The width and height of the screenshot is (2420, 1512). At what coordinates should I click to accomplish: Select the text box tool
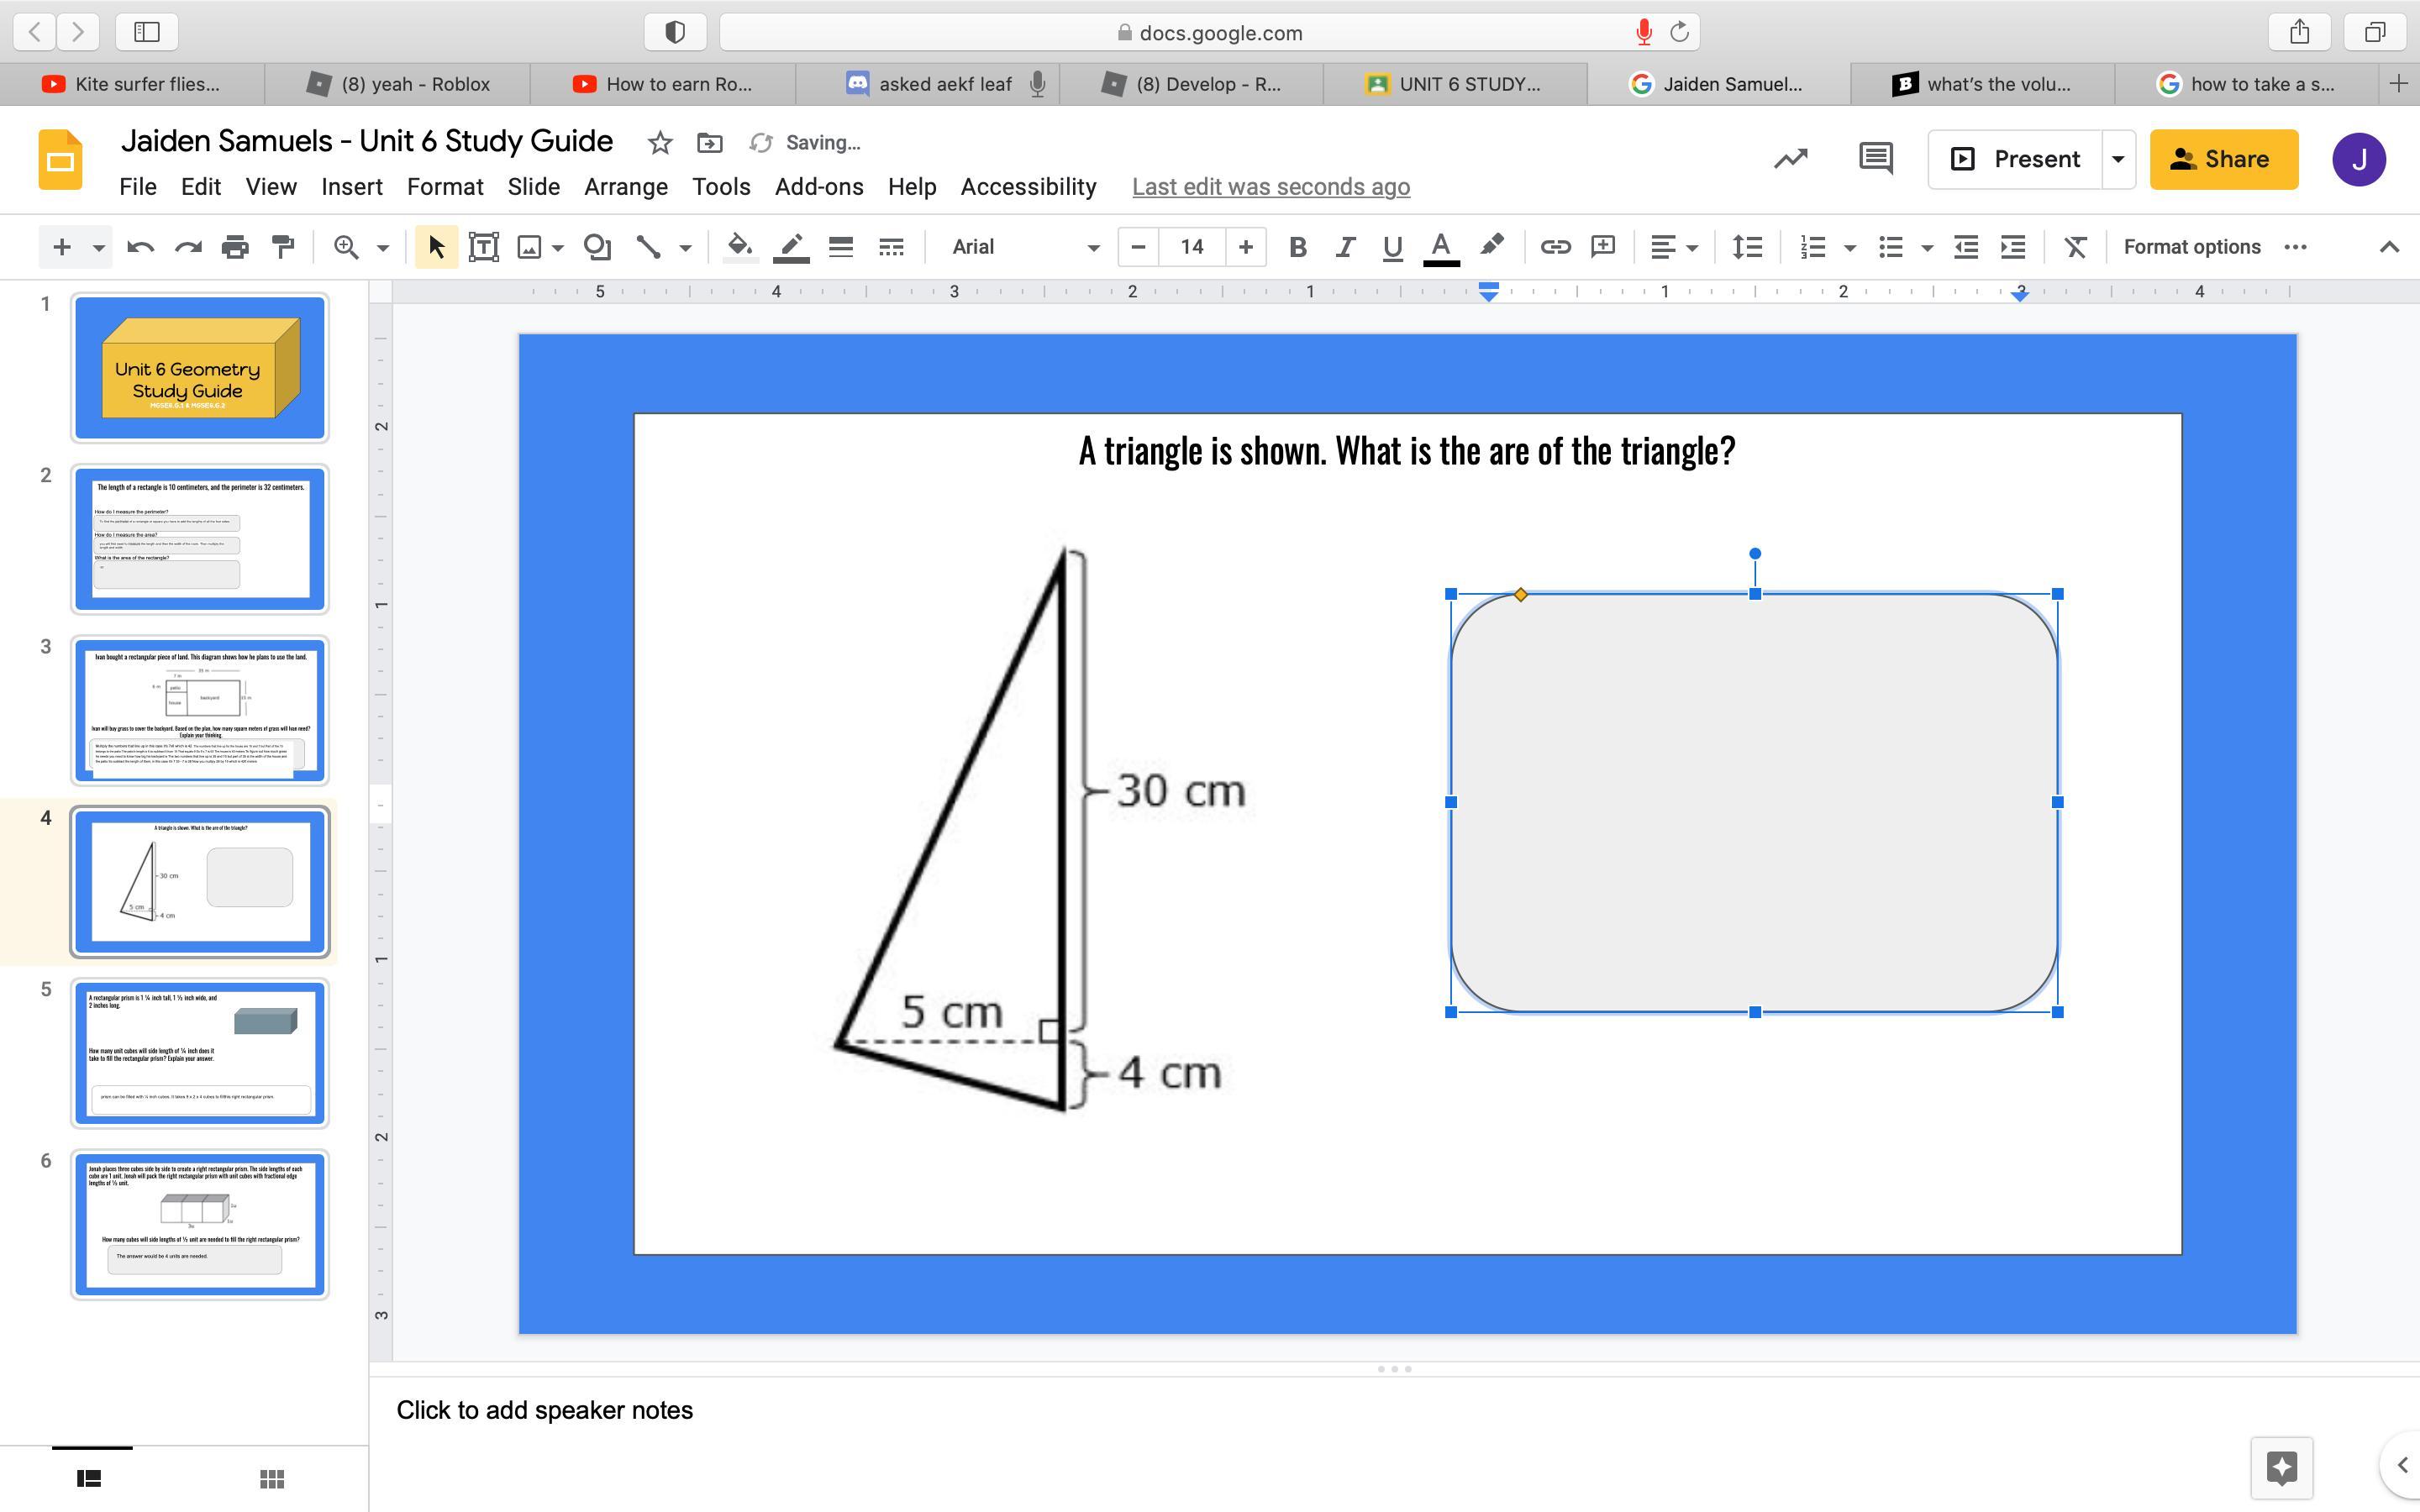click(x=484, y=247)
